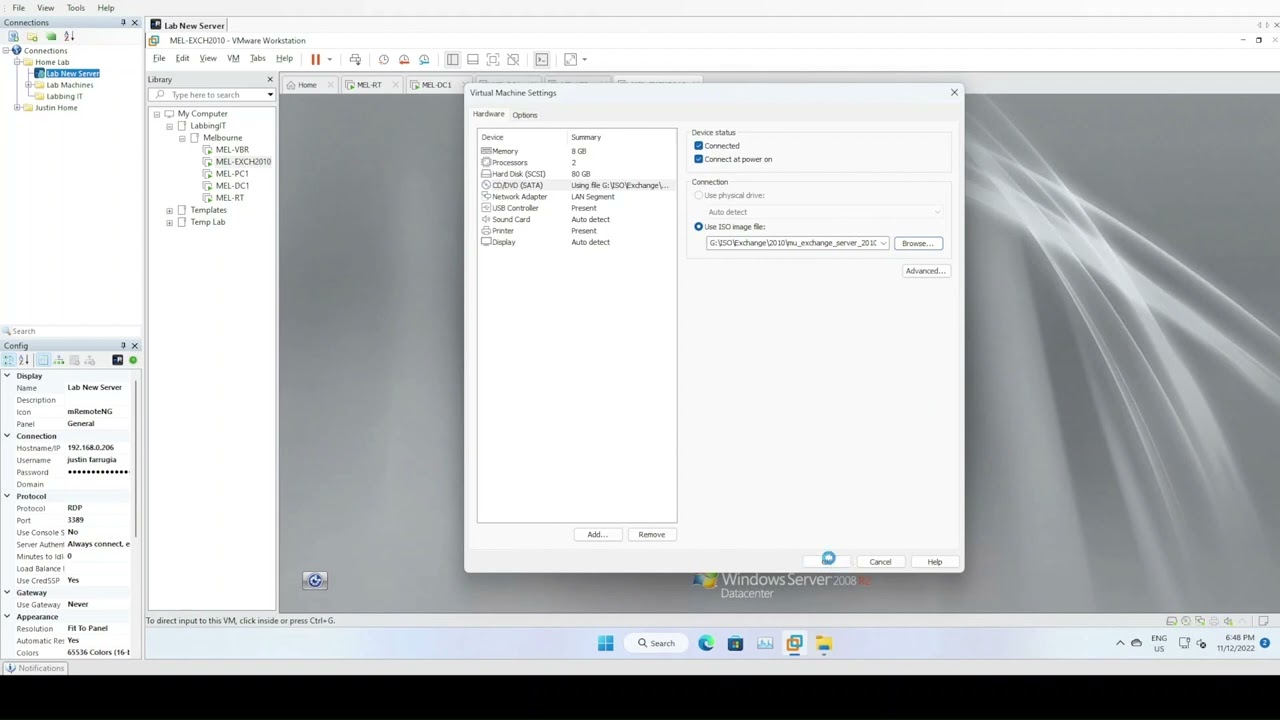This screenshot has height=720, width=1280.
Task: Toggle the library sidebar view icon
Action: 452,59
